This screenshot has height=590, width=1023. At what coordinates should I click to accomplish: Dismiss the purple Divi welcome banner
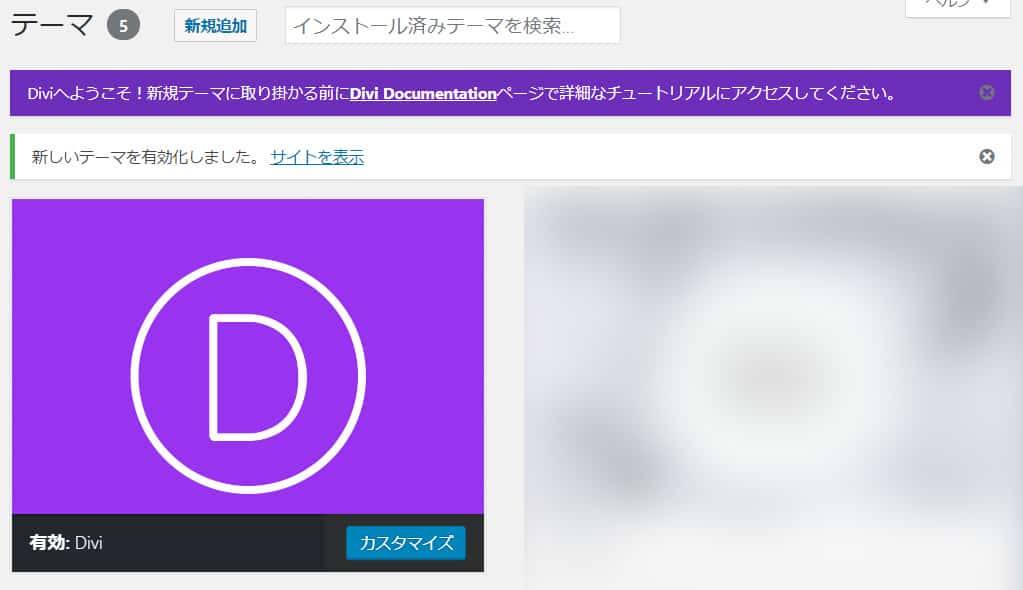pyautogui.click(x=986, y=93)
